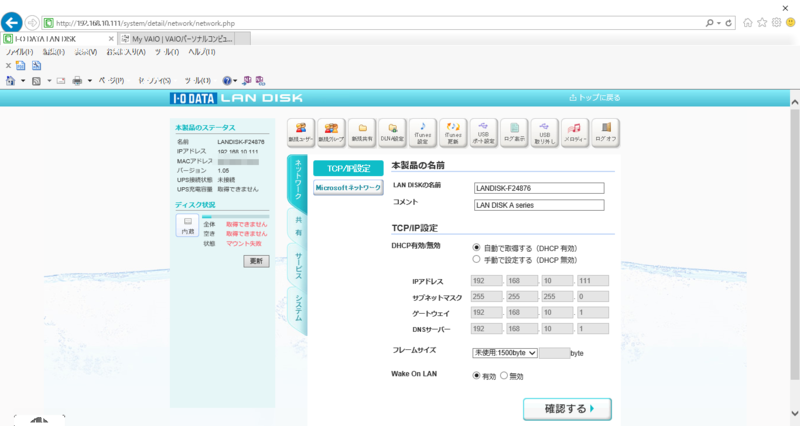Select the Microsoftネットワーク tab
Screen dimensions: 800x426
(x=348, y=187)
